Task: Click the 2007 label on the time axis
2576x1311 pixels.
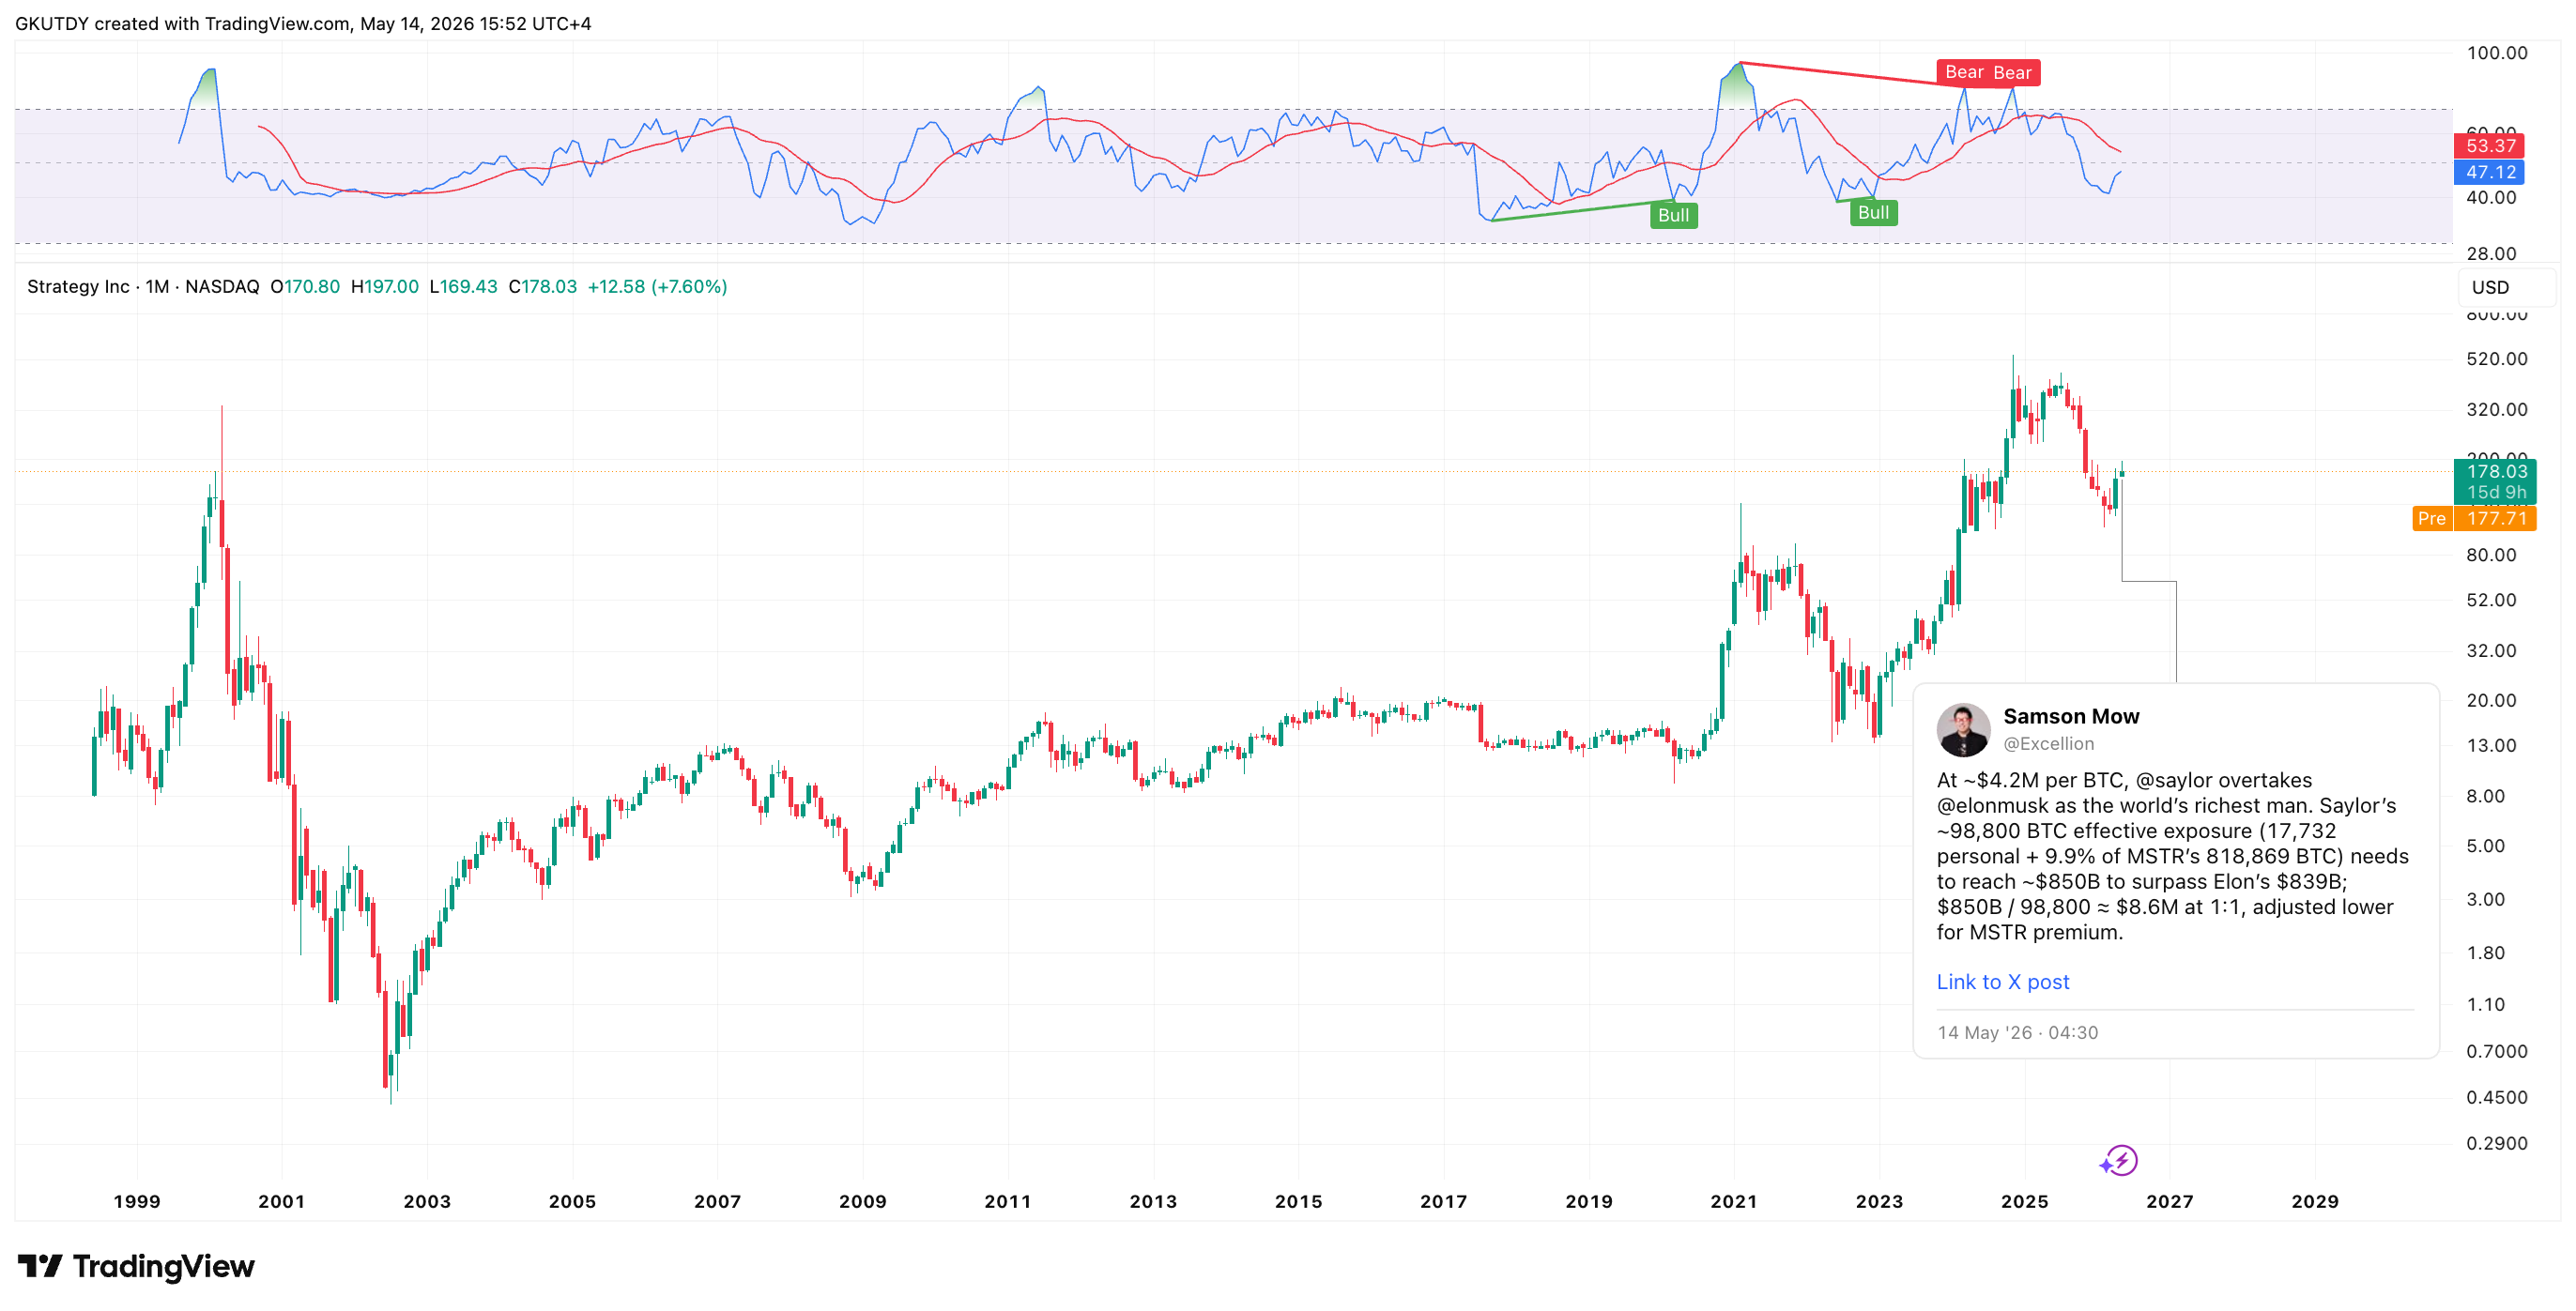Action: 718,1201
